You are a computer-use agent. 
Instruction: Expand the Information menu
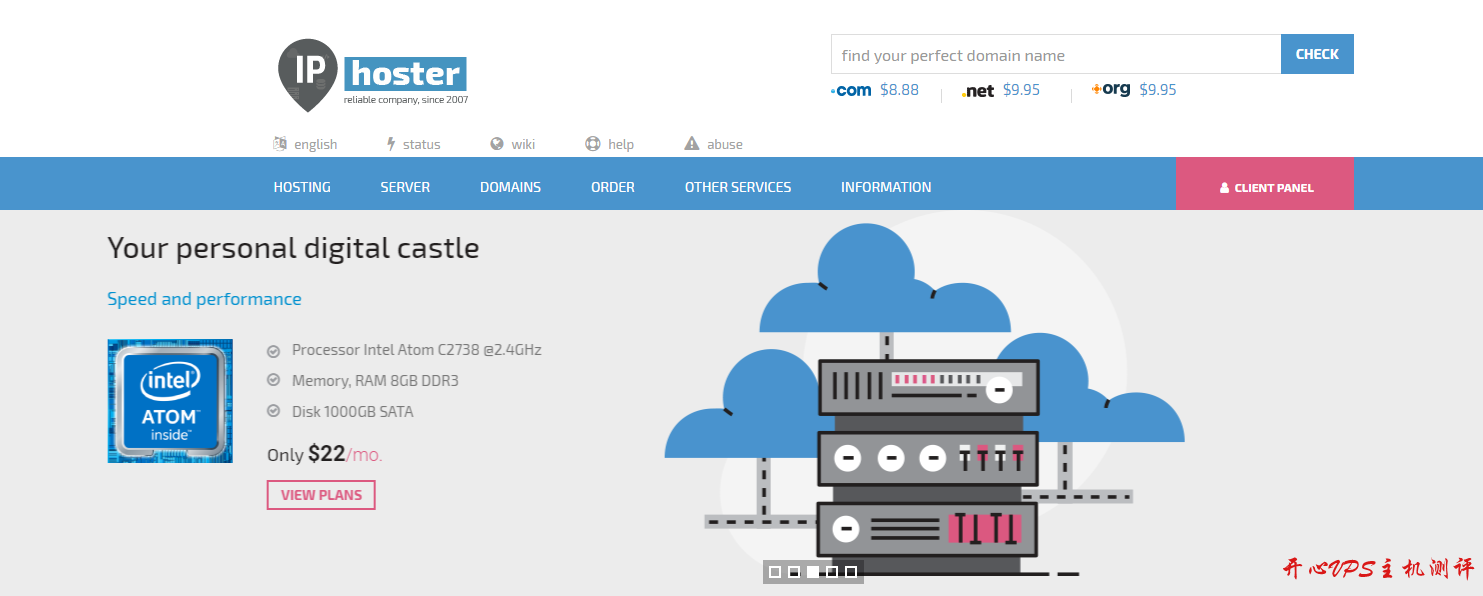(885, 187)
